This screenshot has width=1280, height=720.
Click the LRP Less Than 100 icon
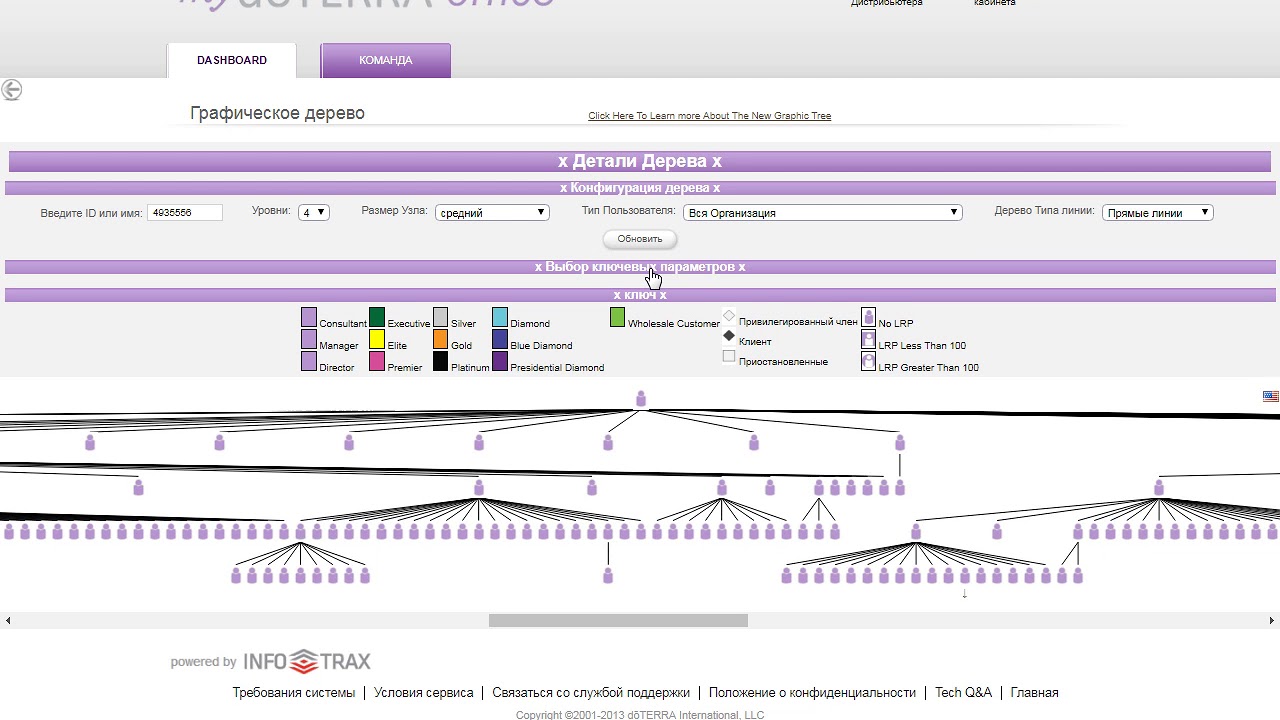click(868, 340)
